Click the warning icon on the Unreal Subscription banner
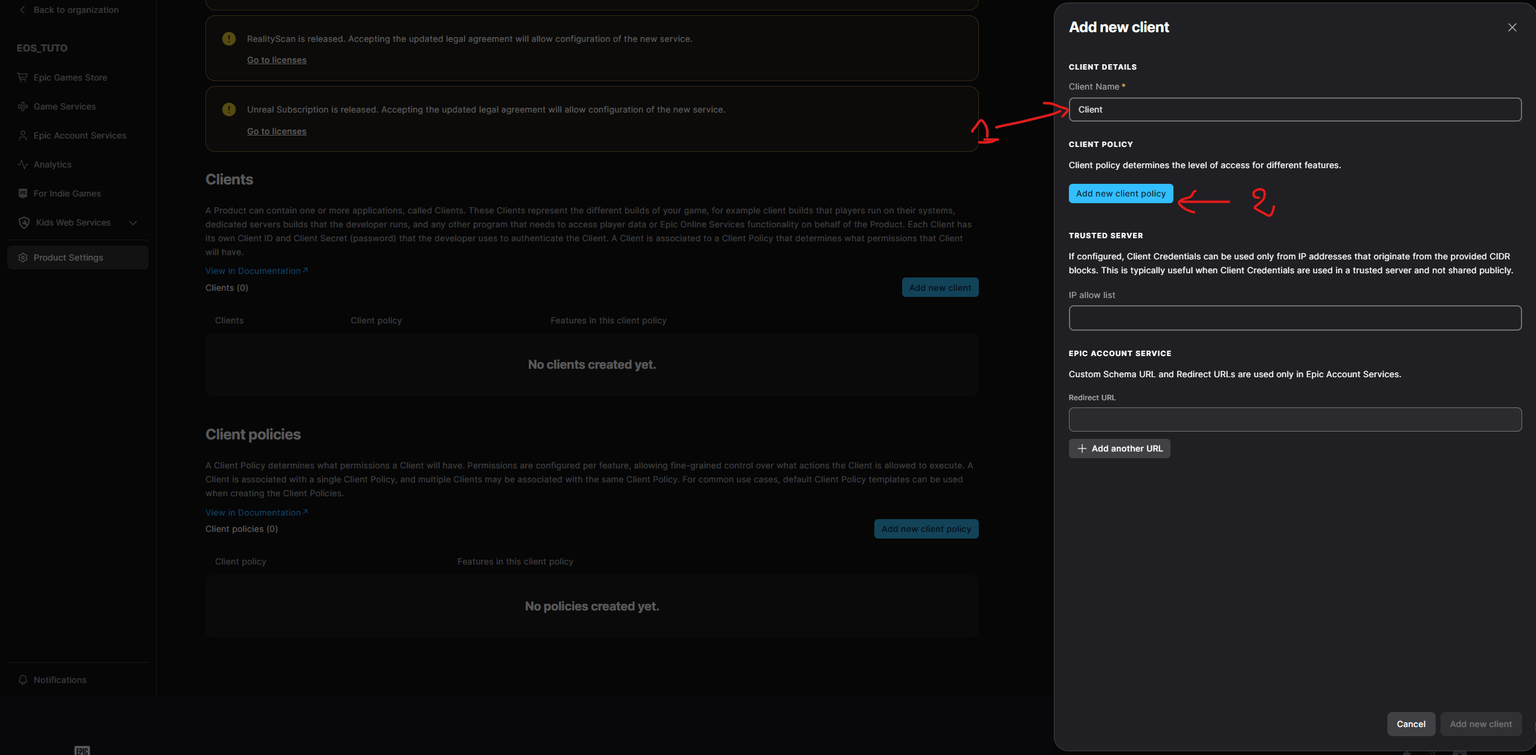 coord(228,109)
